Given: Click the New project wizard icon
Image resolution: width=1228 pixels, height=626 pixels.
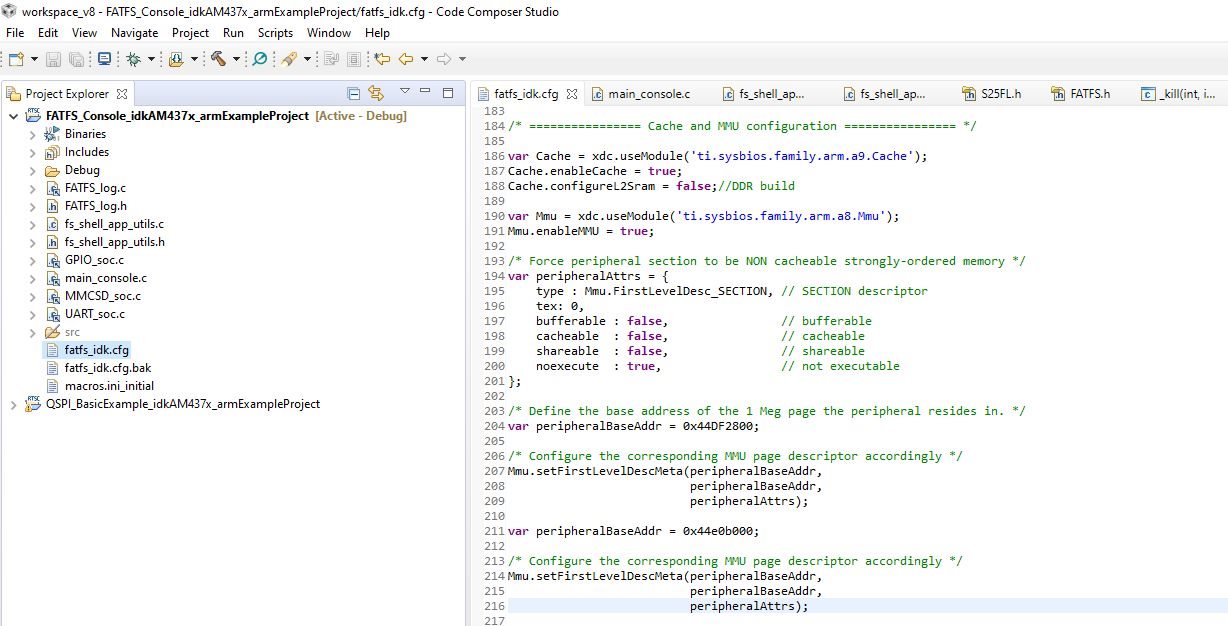Looking at the screenshot, I should click(16, 59).
